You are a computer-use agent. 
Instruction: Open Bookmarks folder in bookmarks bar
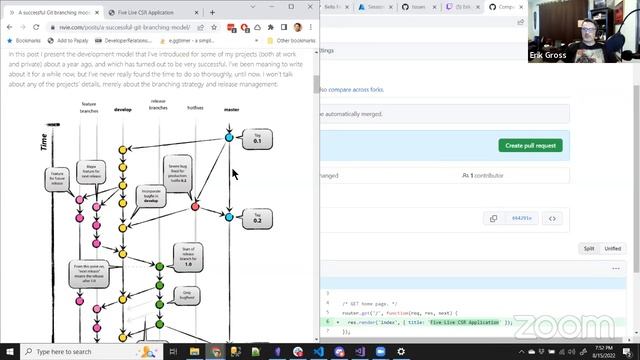[24, 41]
